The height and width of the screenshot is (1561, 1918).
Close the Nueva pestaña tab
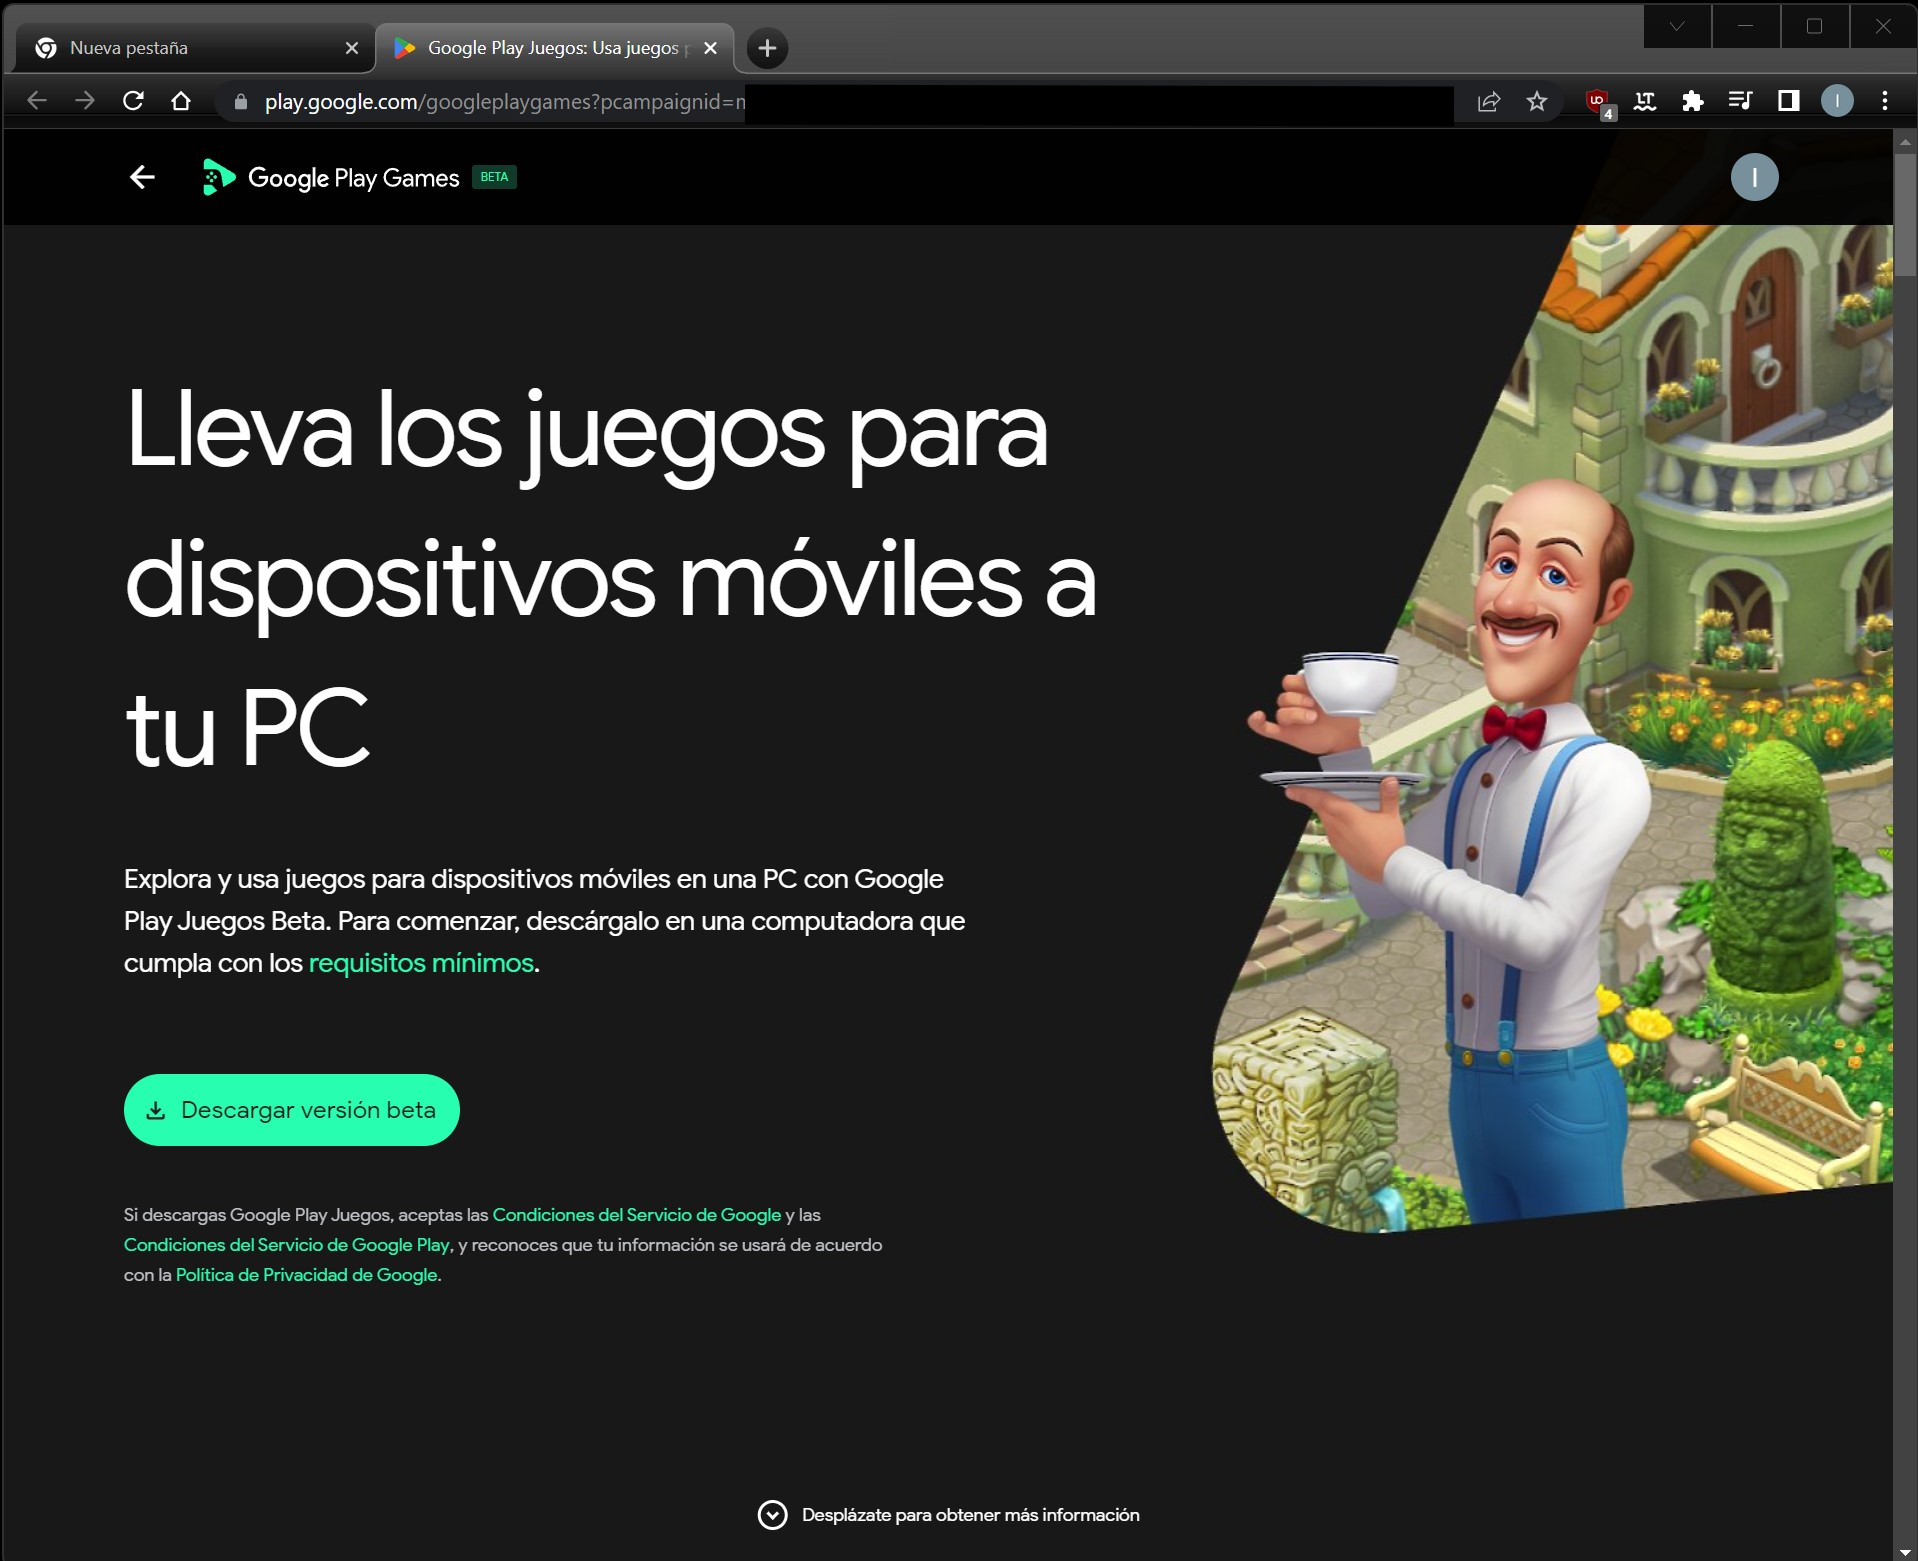pyautogui.click(x=352, y=48)
